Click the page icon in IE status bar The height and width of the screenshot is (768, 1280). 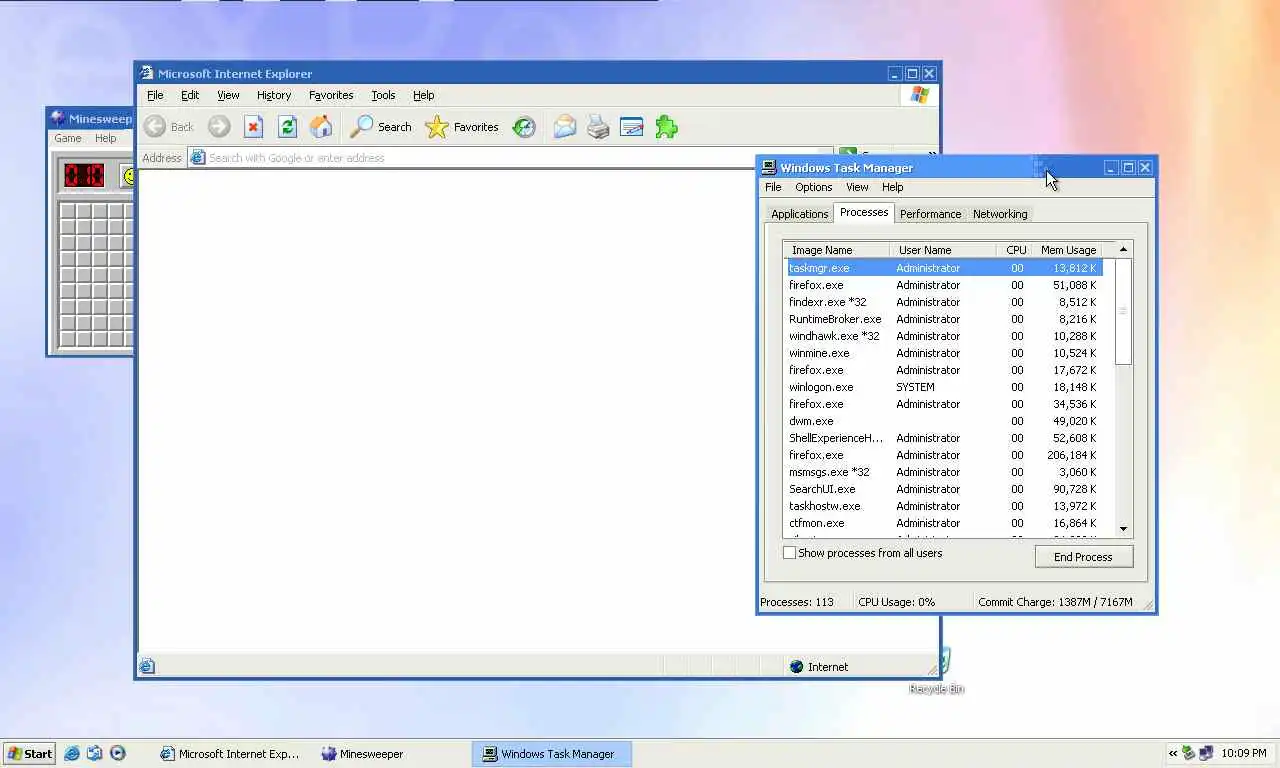coord(147,666)
